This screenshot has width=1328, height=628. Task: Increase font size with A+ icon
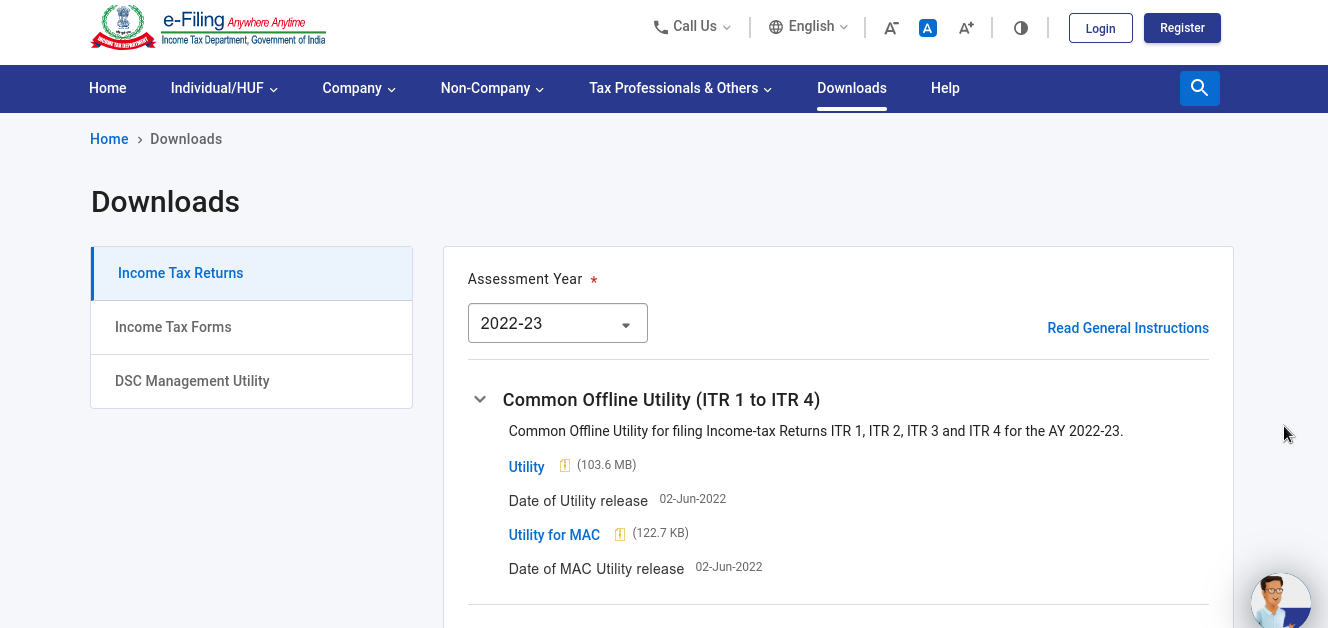[966, 28]
